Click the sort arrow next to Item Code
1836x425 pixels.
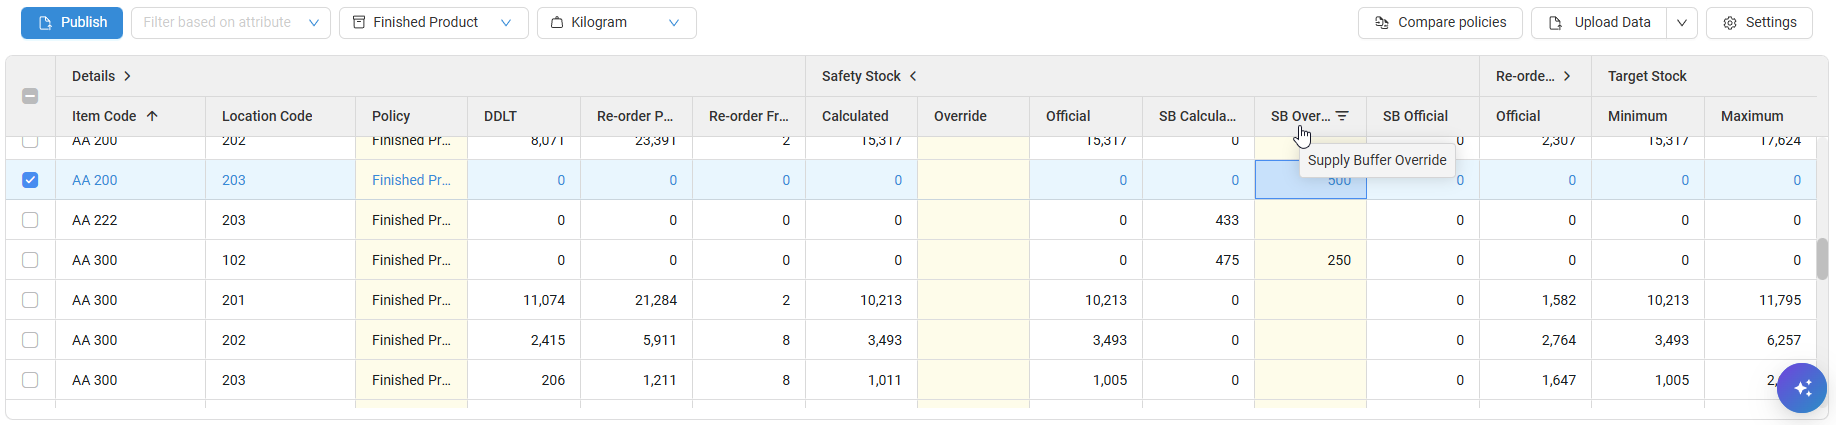[152, 116]
